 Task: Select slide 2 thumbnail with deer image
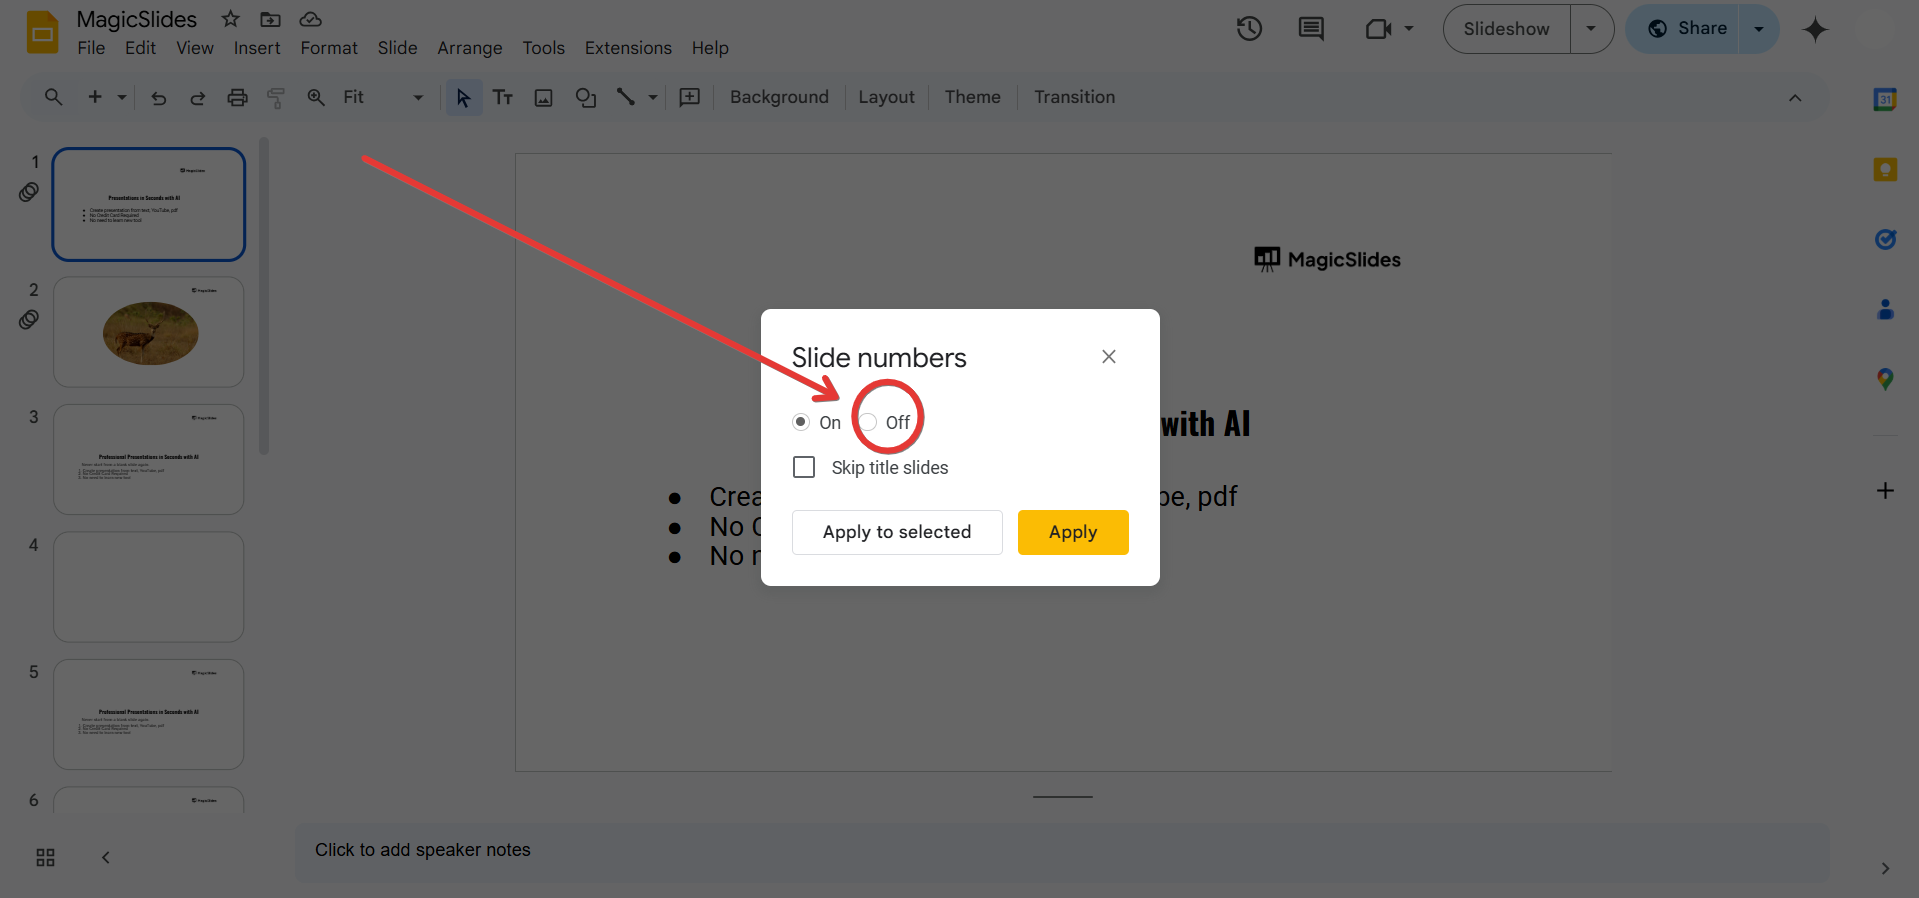(x=149, y=332)
